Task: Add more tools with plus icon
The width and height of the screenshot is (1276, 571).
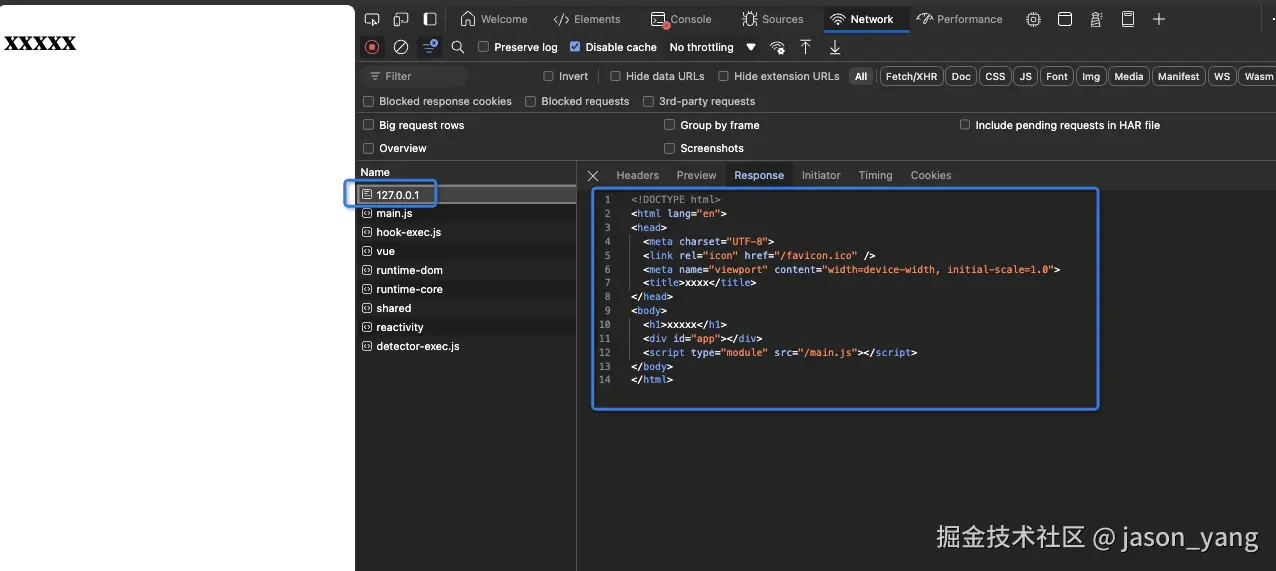Action: (x=1159, y=19)
